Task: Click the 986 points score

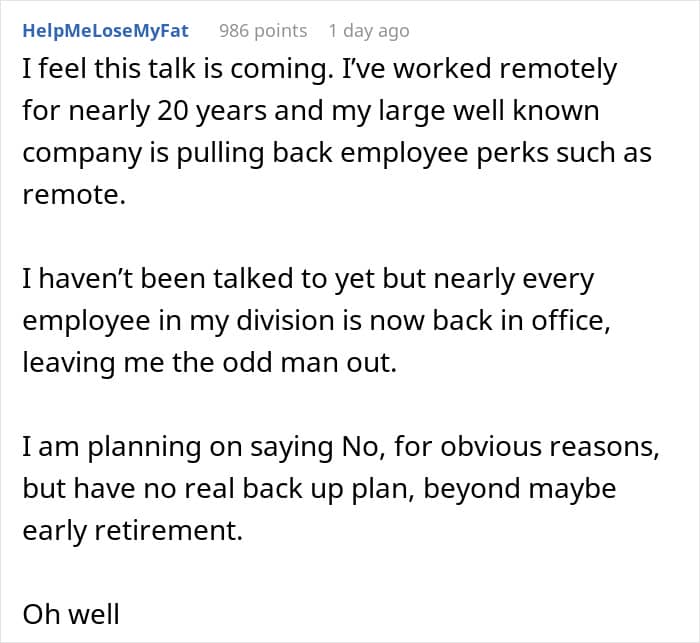Action: point(263,30)
